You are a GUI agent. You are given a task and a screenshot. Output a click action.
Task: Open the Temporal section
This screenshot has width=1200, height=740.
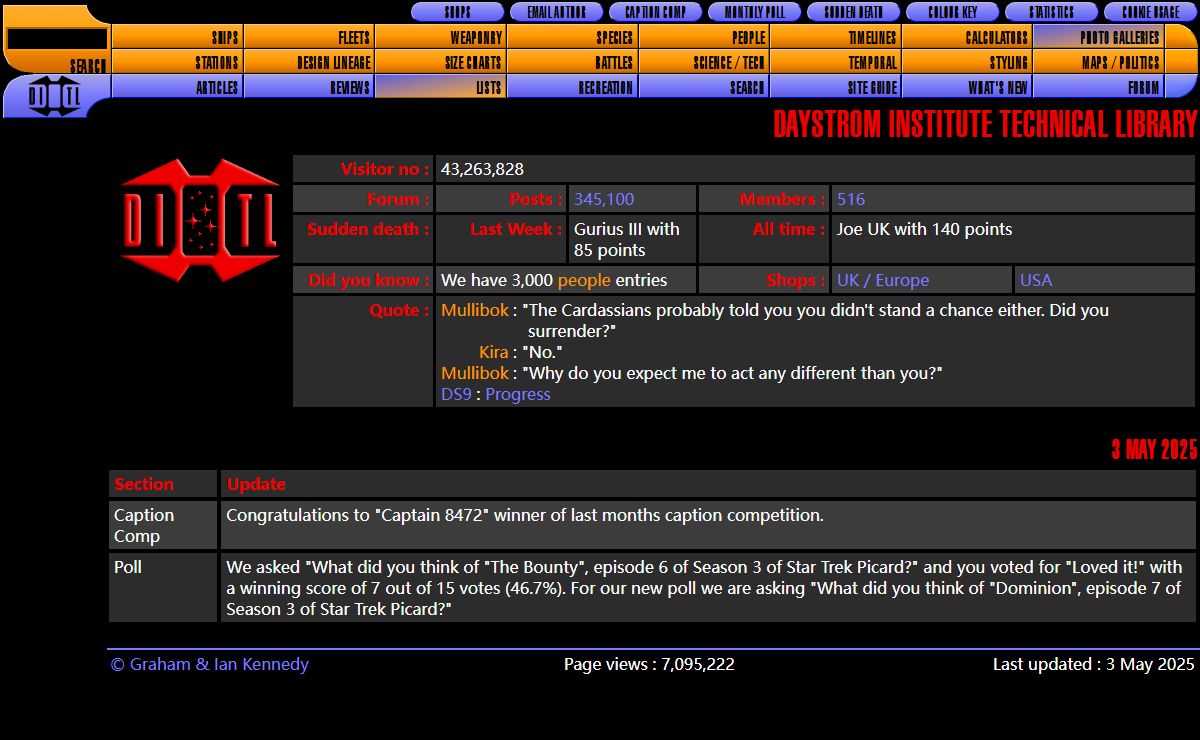[x=835, y=62]
